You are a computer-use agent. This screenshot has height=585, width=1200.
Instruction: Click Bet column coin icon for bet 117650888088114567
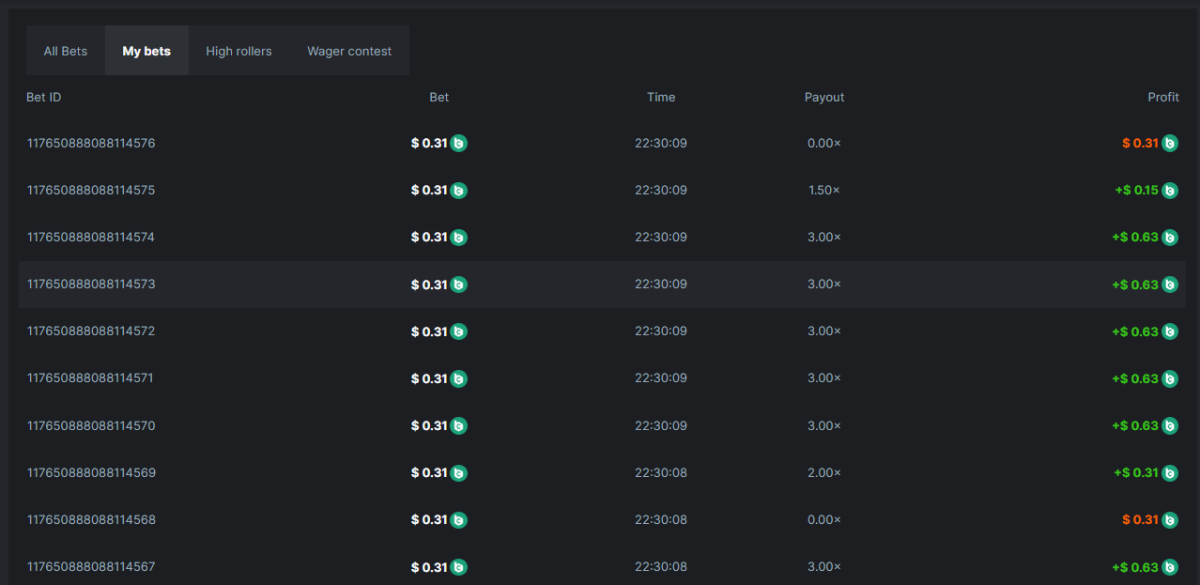[x=459, y=567]
